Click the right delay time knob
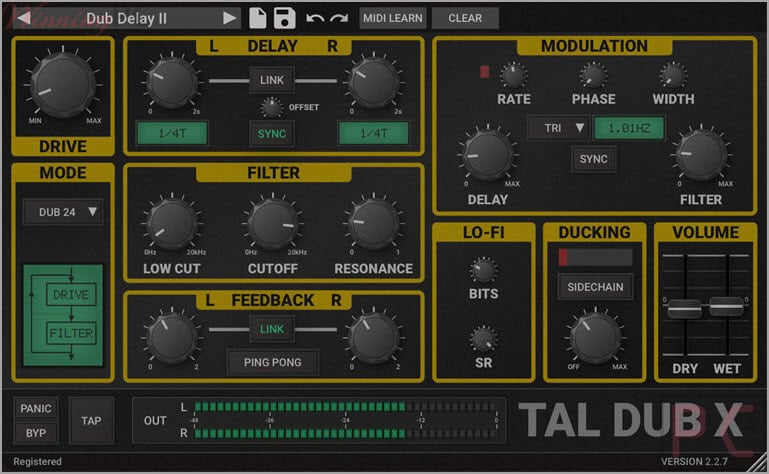The height and width of the screenshot is (474, 769). click(x=374, y=82)
